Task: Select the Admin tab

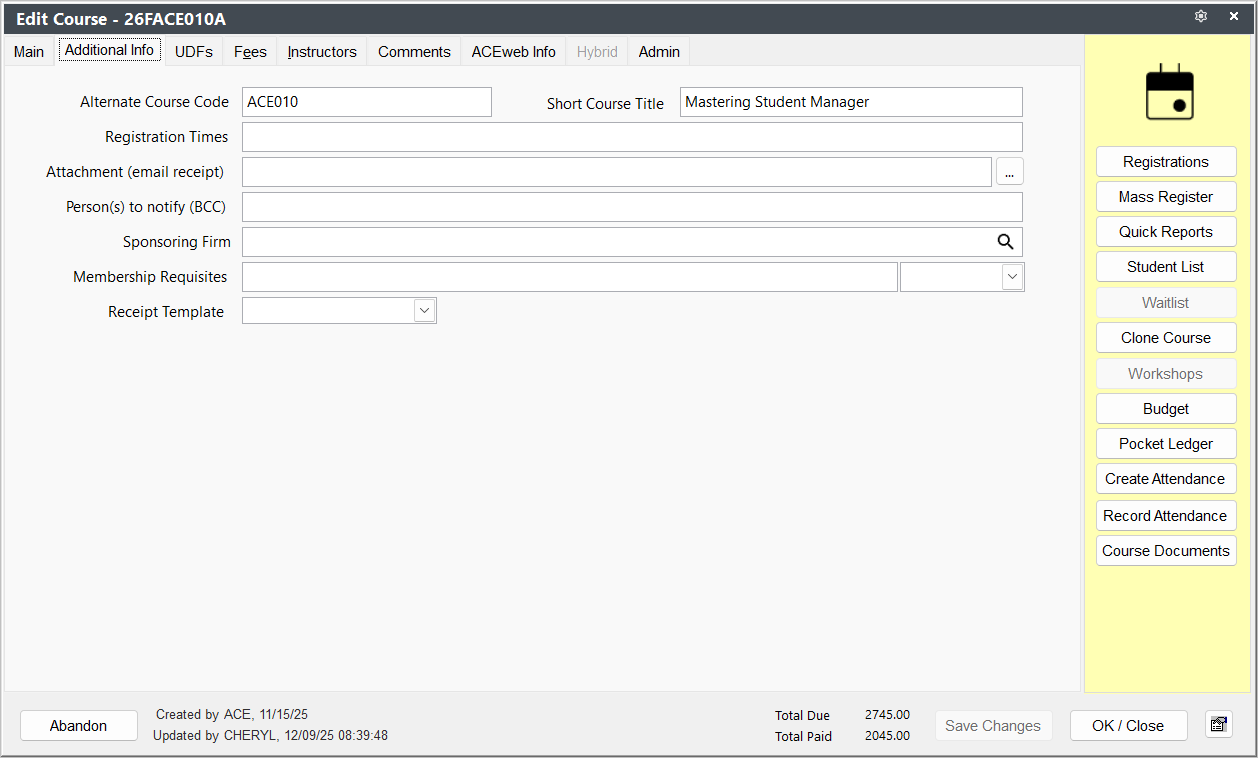Action: (659, 52)
